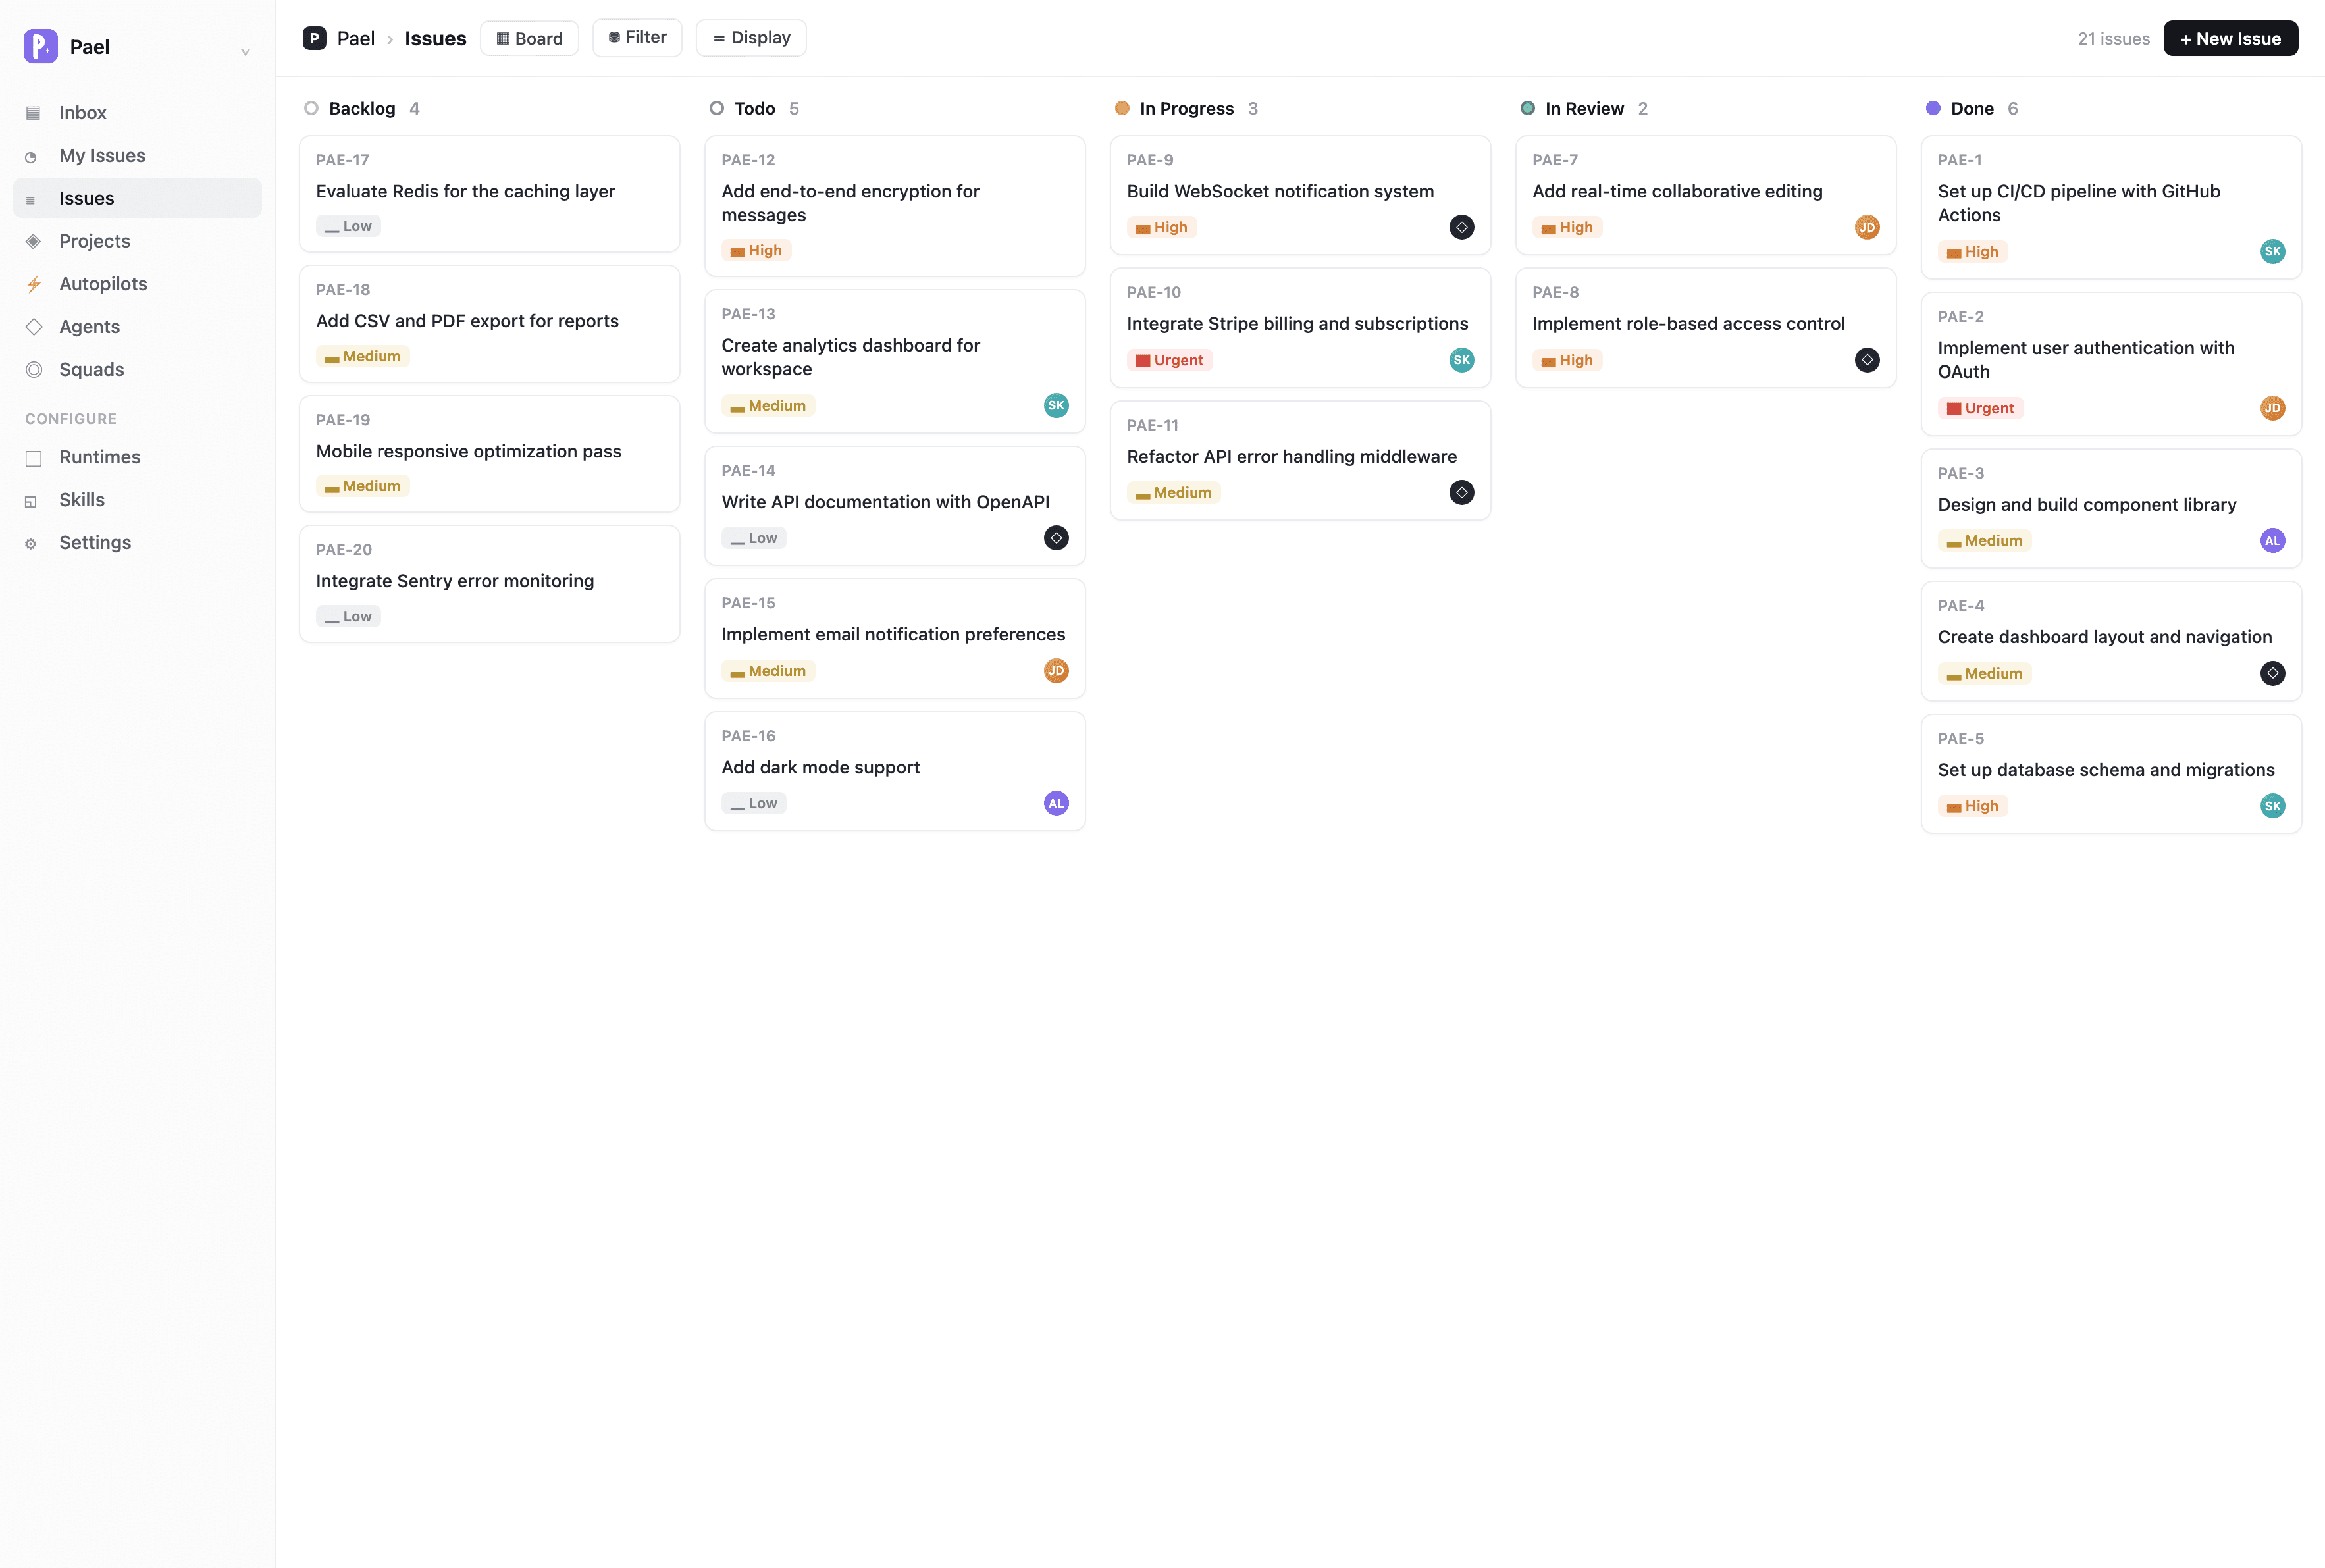Image resolution: width=2325 pixels, height=1568 pixels.
Task: Click JD avatar on email notification card
Action: click(1056, 671)
